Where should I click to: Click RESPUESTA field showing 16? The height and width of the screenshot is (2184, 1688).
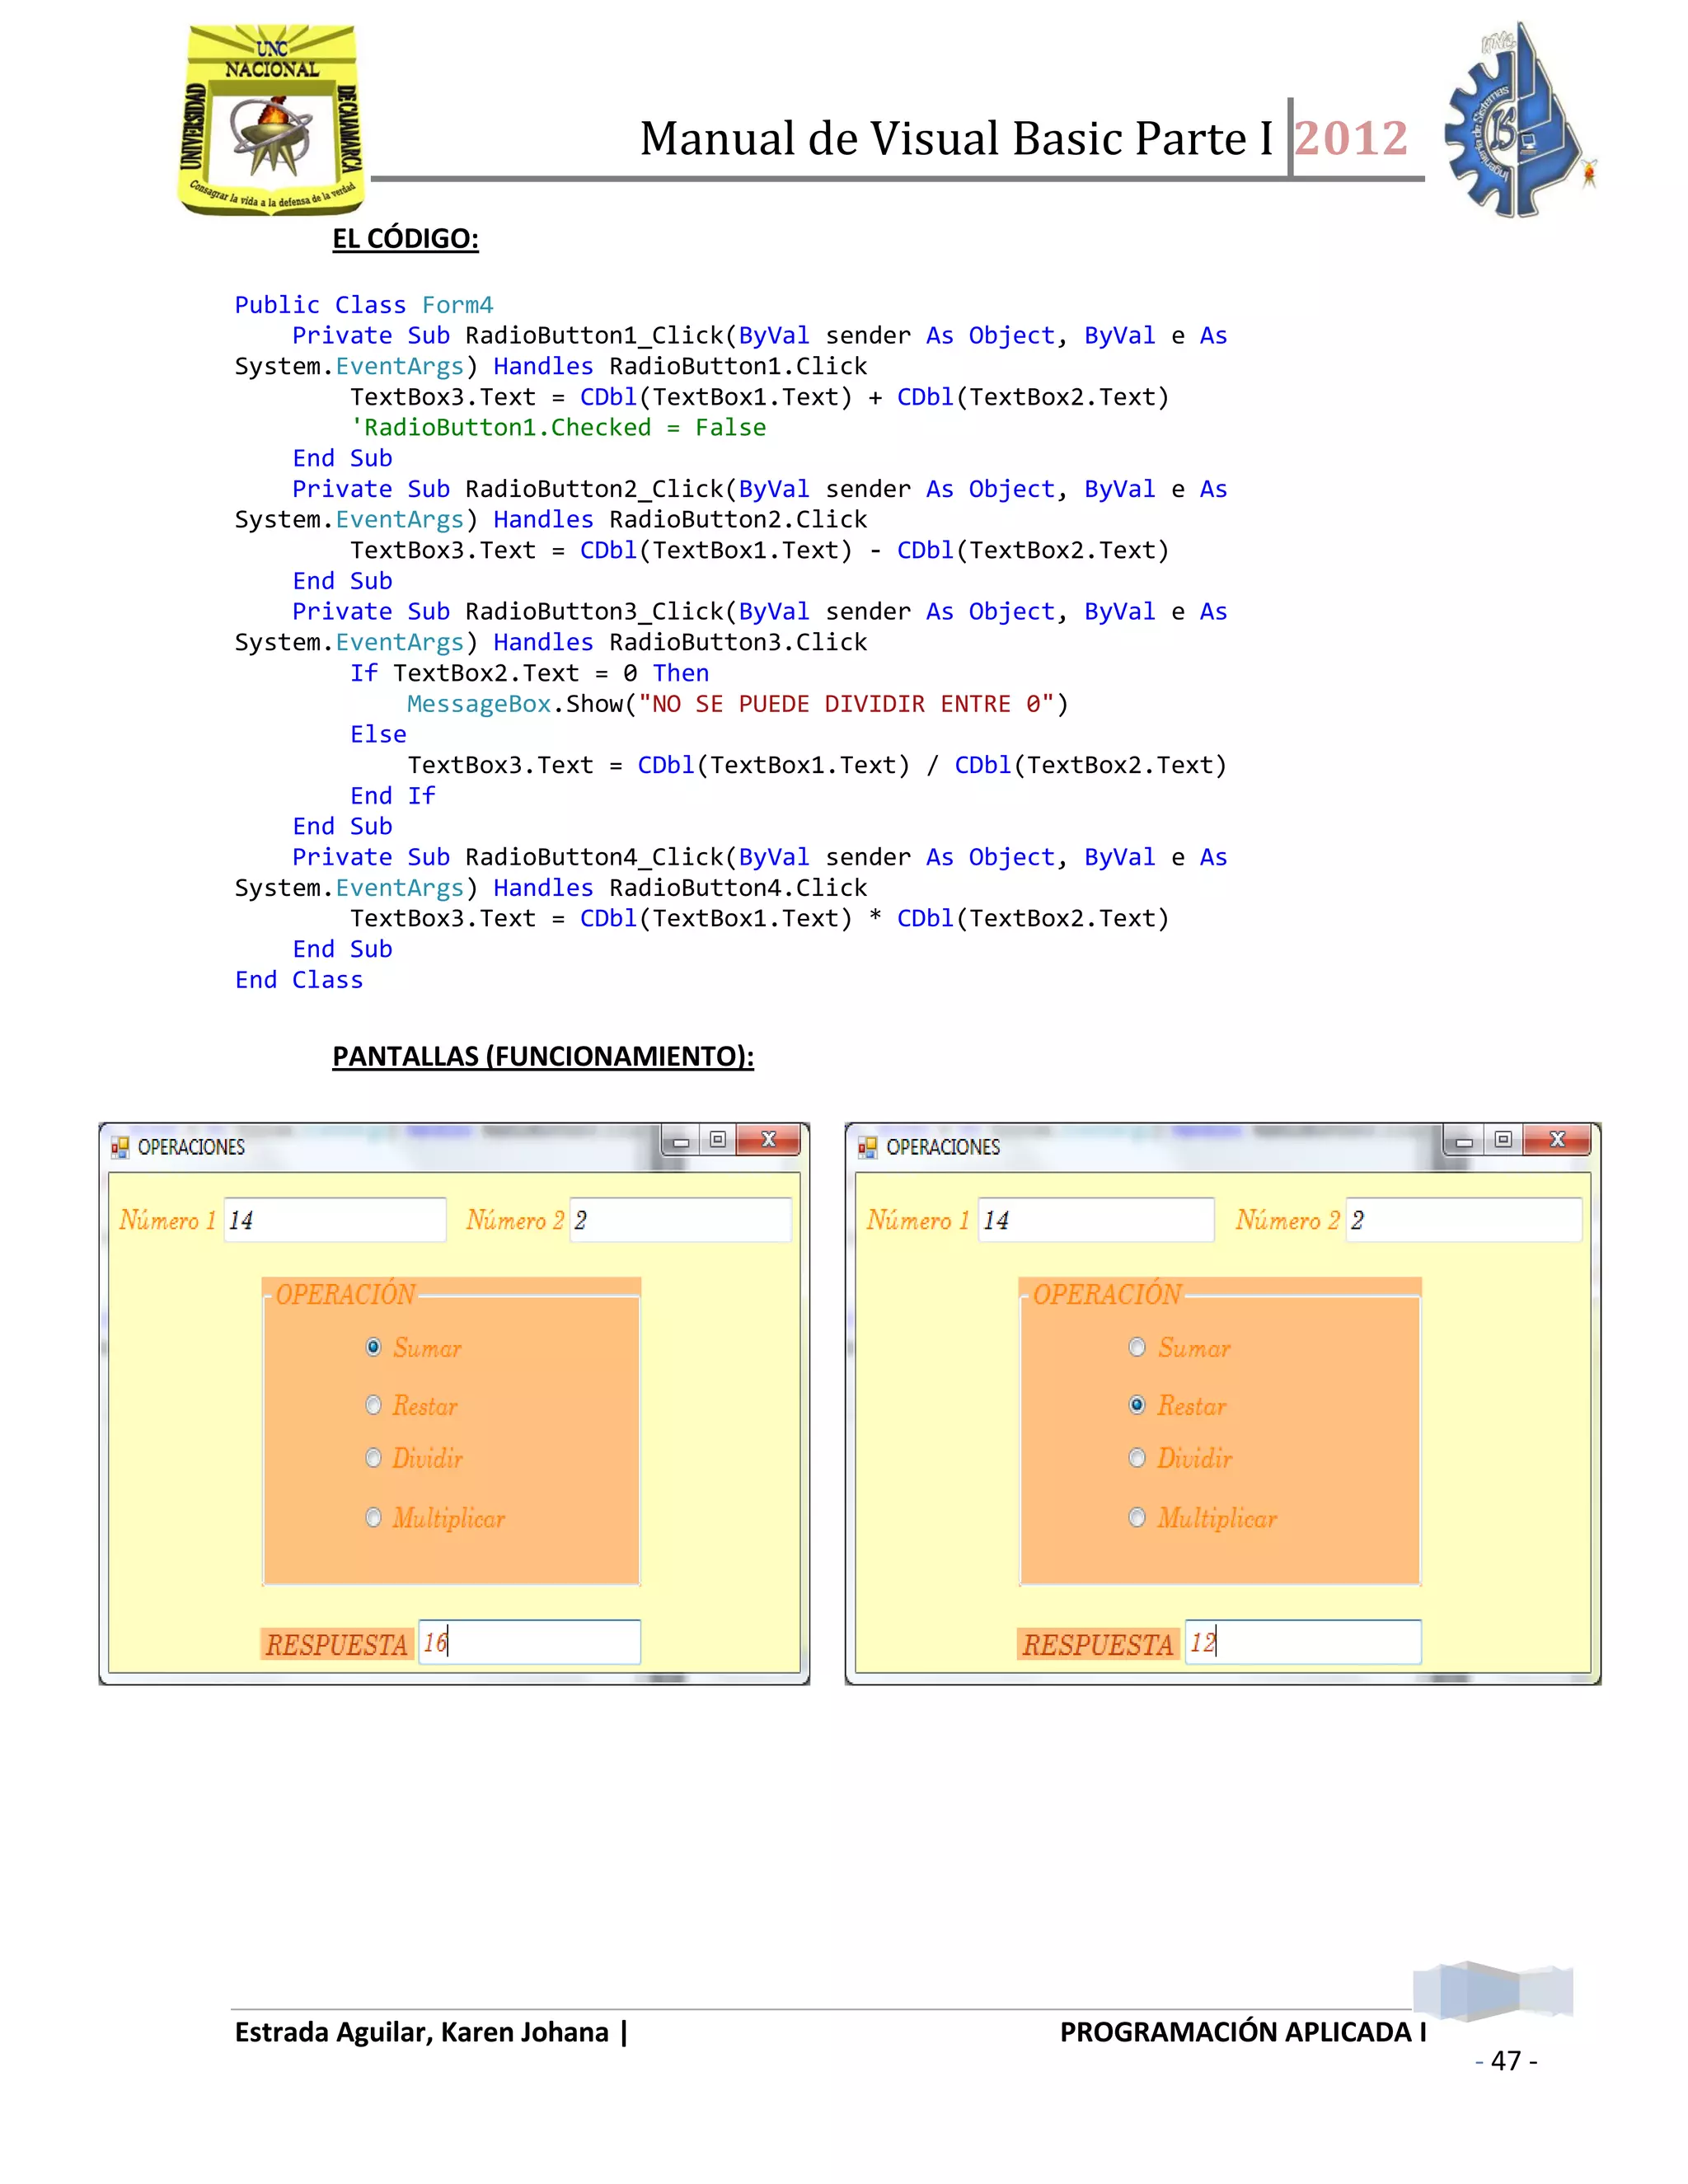[x=529, y=1642]
